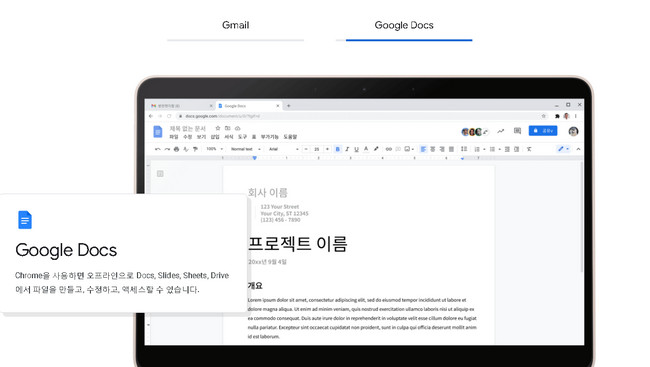Redo the action in the toolbar
650x367 pixels.
click(167, 149)
